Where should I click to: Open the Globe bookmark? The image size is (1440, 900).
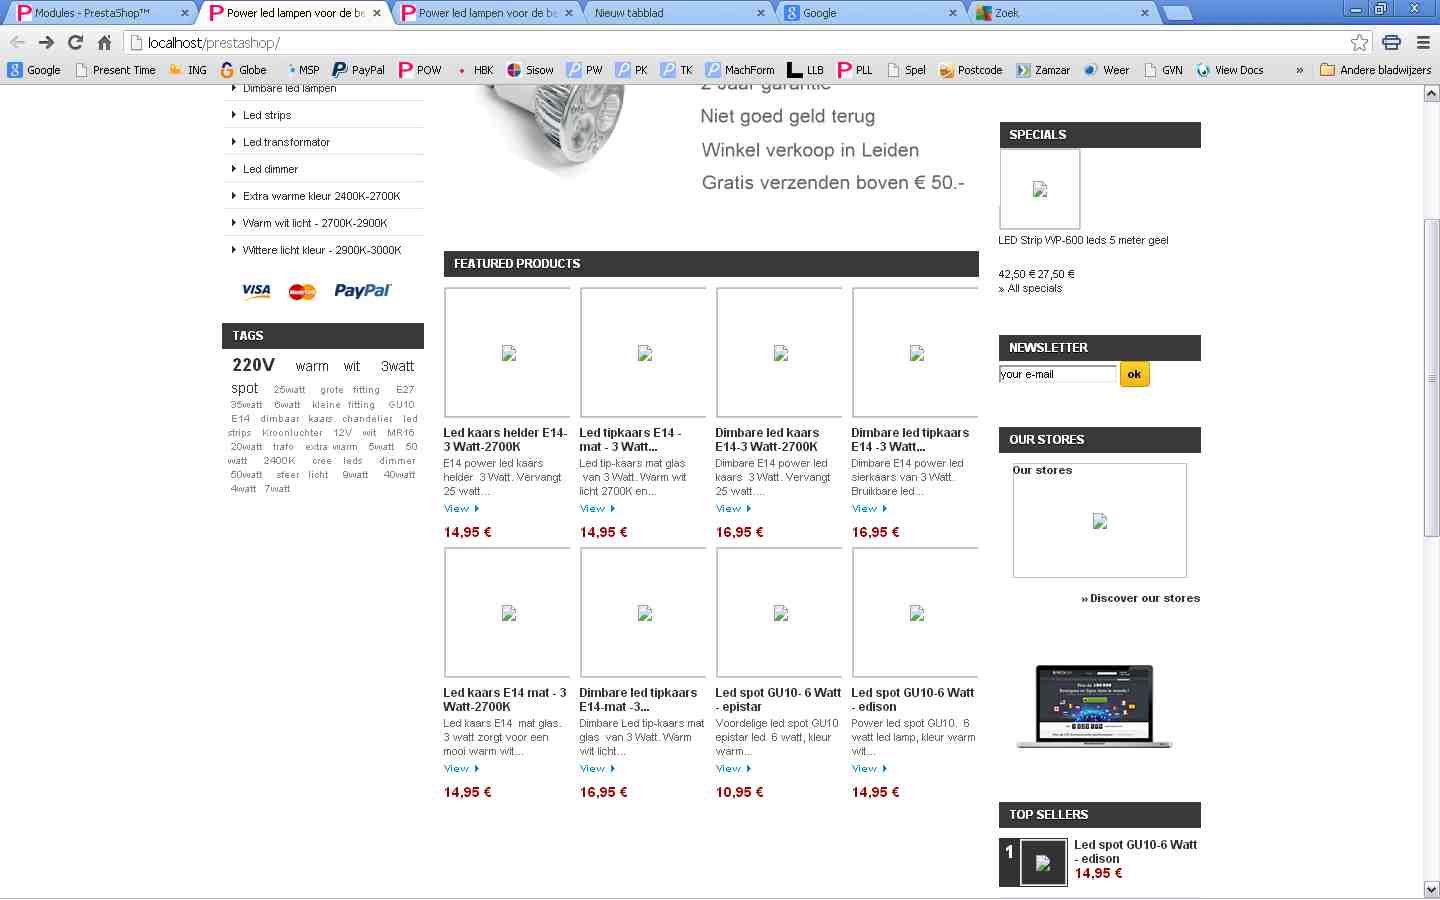click(x=243, y=70)
